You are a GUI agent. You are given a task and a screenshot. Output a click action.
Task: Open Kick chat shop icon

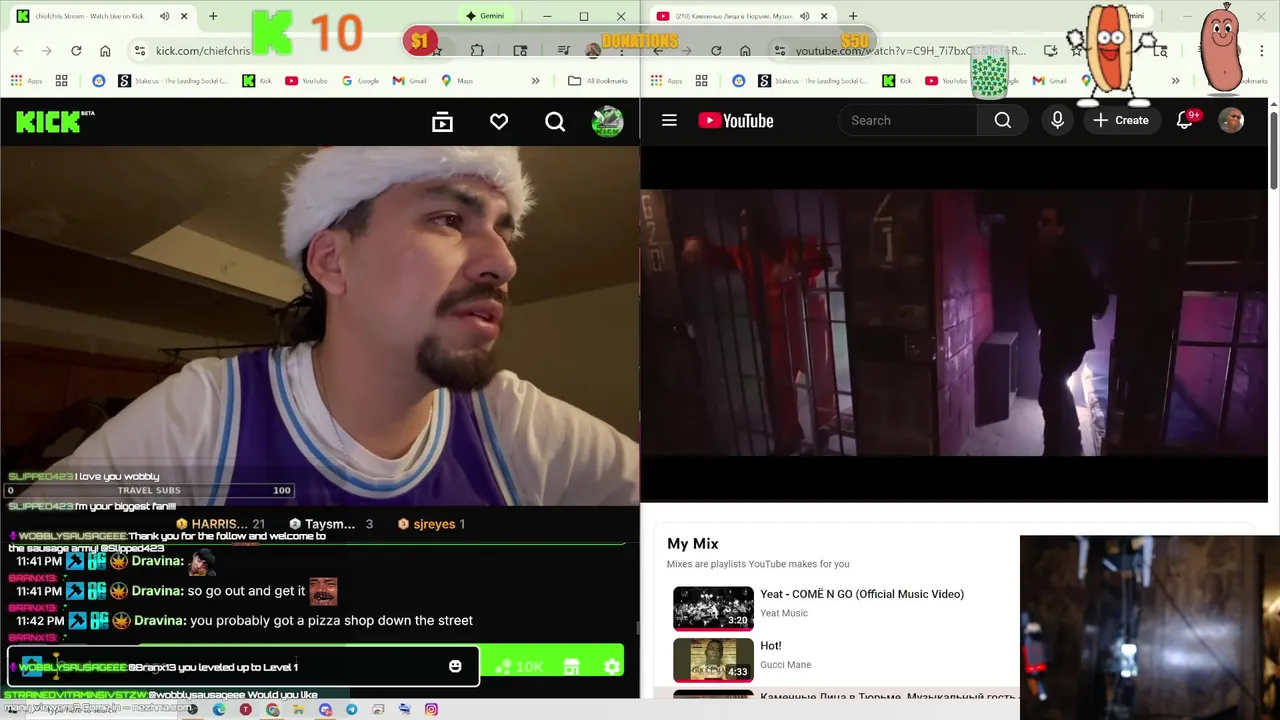pos(571,666)
